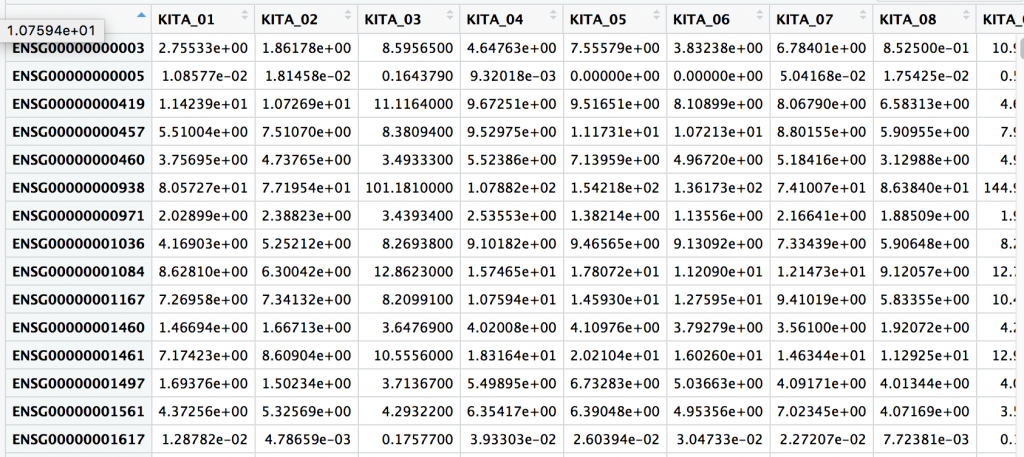Click cell value 1.54218e+02

click(615, 187)
